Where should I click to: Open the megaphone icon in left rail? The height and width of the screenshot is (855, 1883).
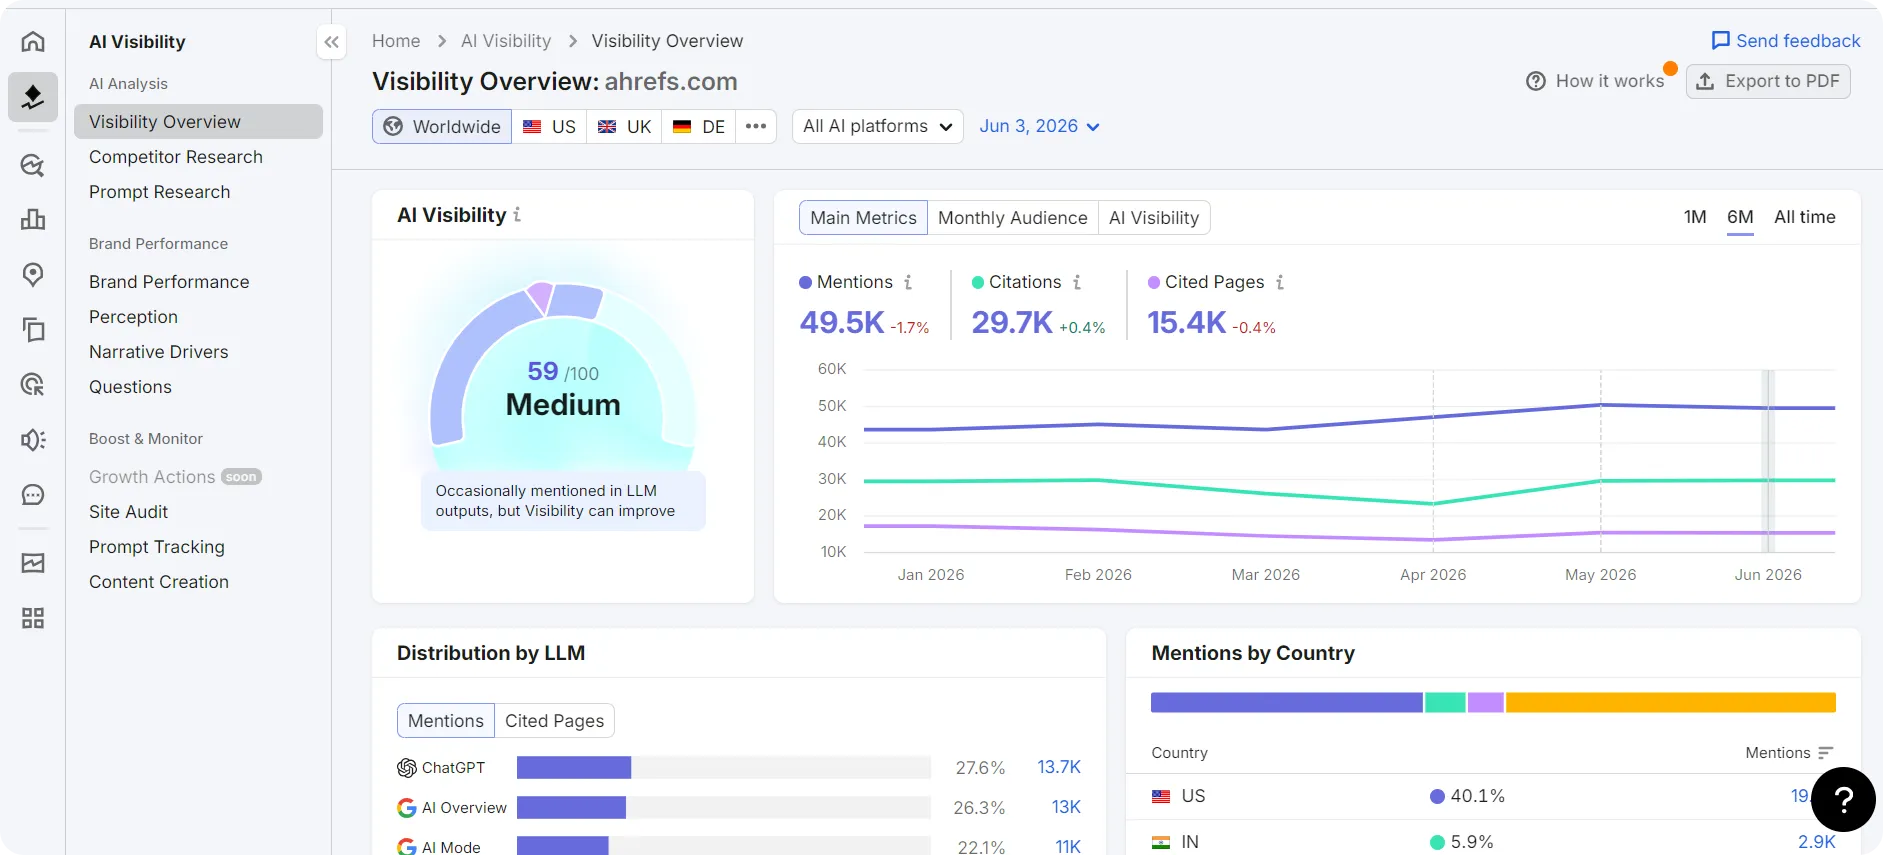click(x=33, y=440)
